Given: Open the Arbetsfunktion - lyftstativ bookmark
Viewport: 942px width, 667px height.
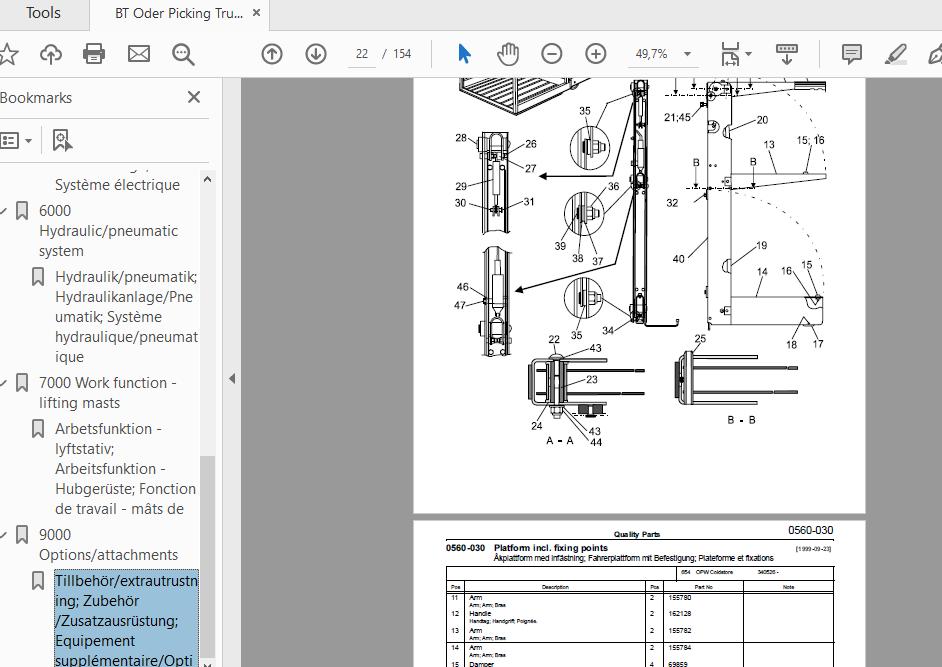Looking at the screenshot, I should point(125,469).
